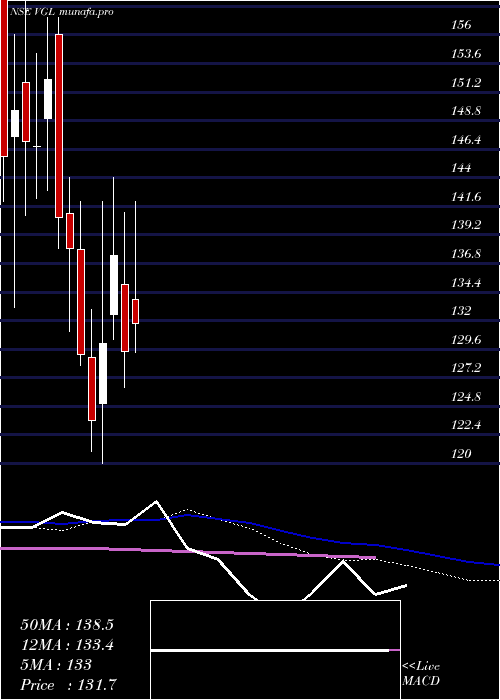Click the NSE VGL munafa.pro title text
This screenshot has width=500, height=700.
pyautogui.click(x=61, y=12)
